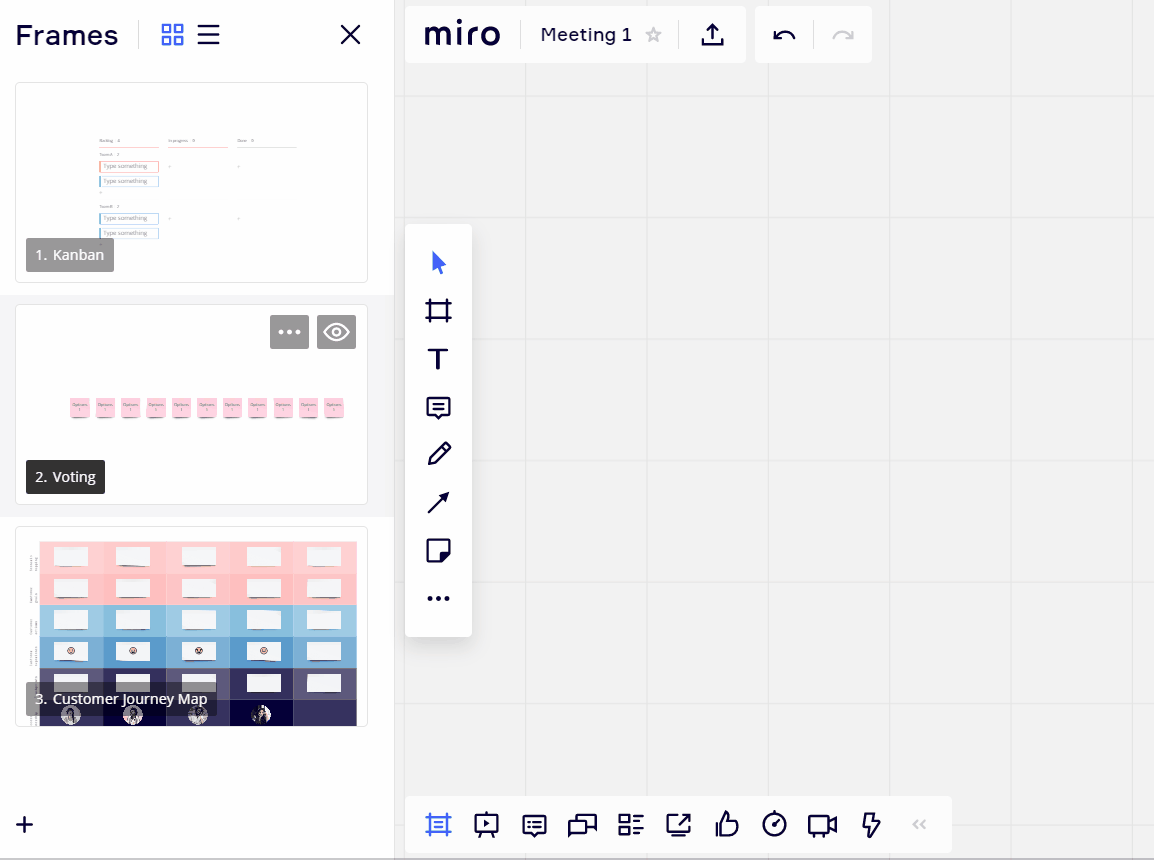Open the 2. Voting frame thumbnail
The image size is (1154, 860).
(x=191, y=405)
